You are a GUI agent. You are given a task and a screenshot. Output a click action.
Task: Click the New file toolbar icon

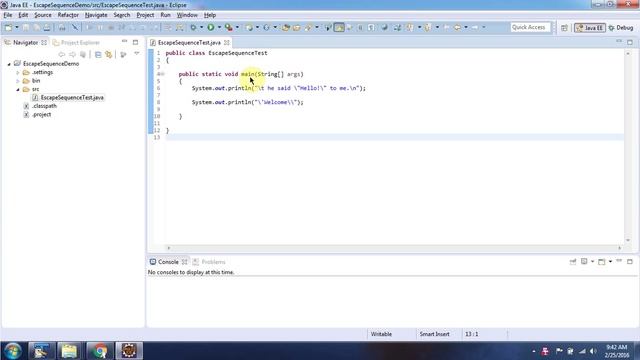pos(8,27)
